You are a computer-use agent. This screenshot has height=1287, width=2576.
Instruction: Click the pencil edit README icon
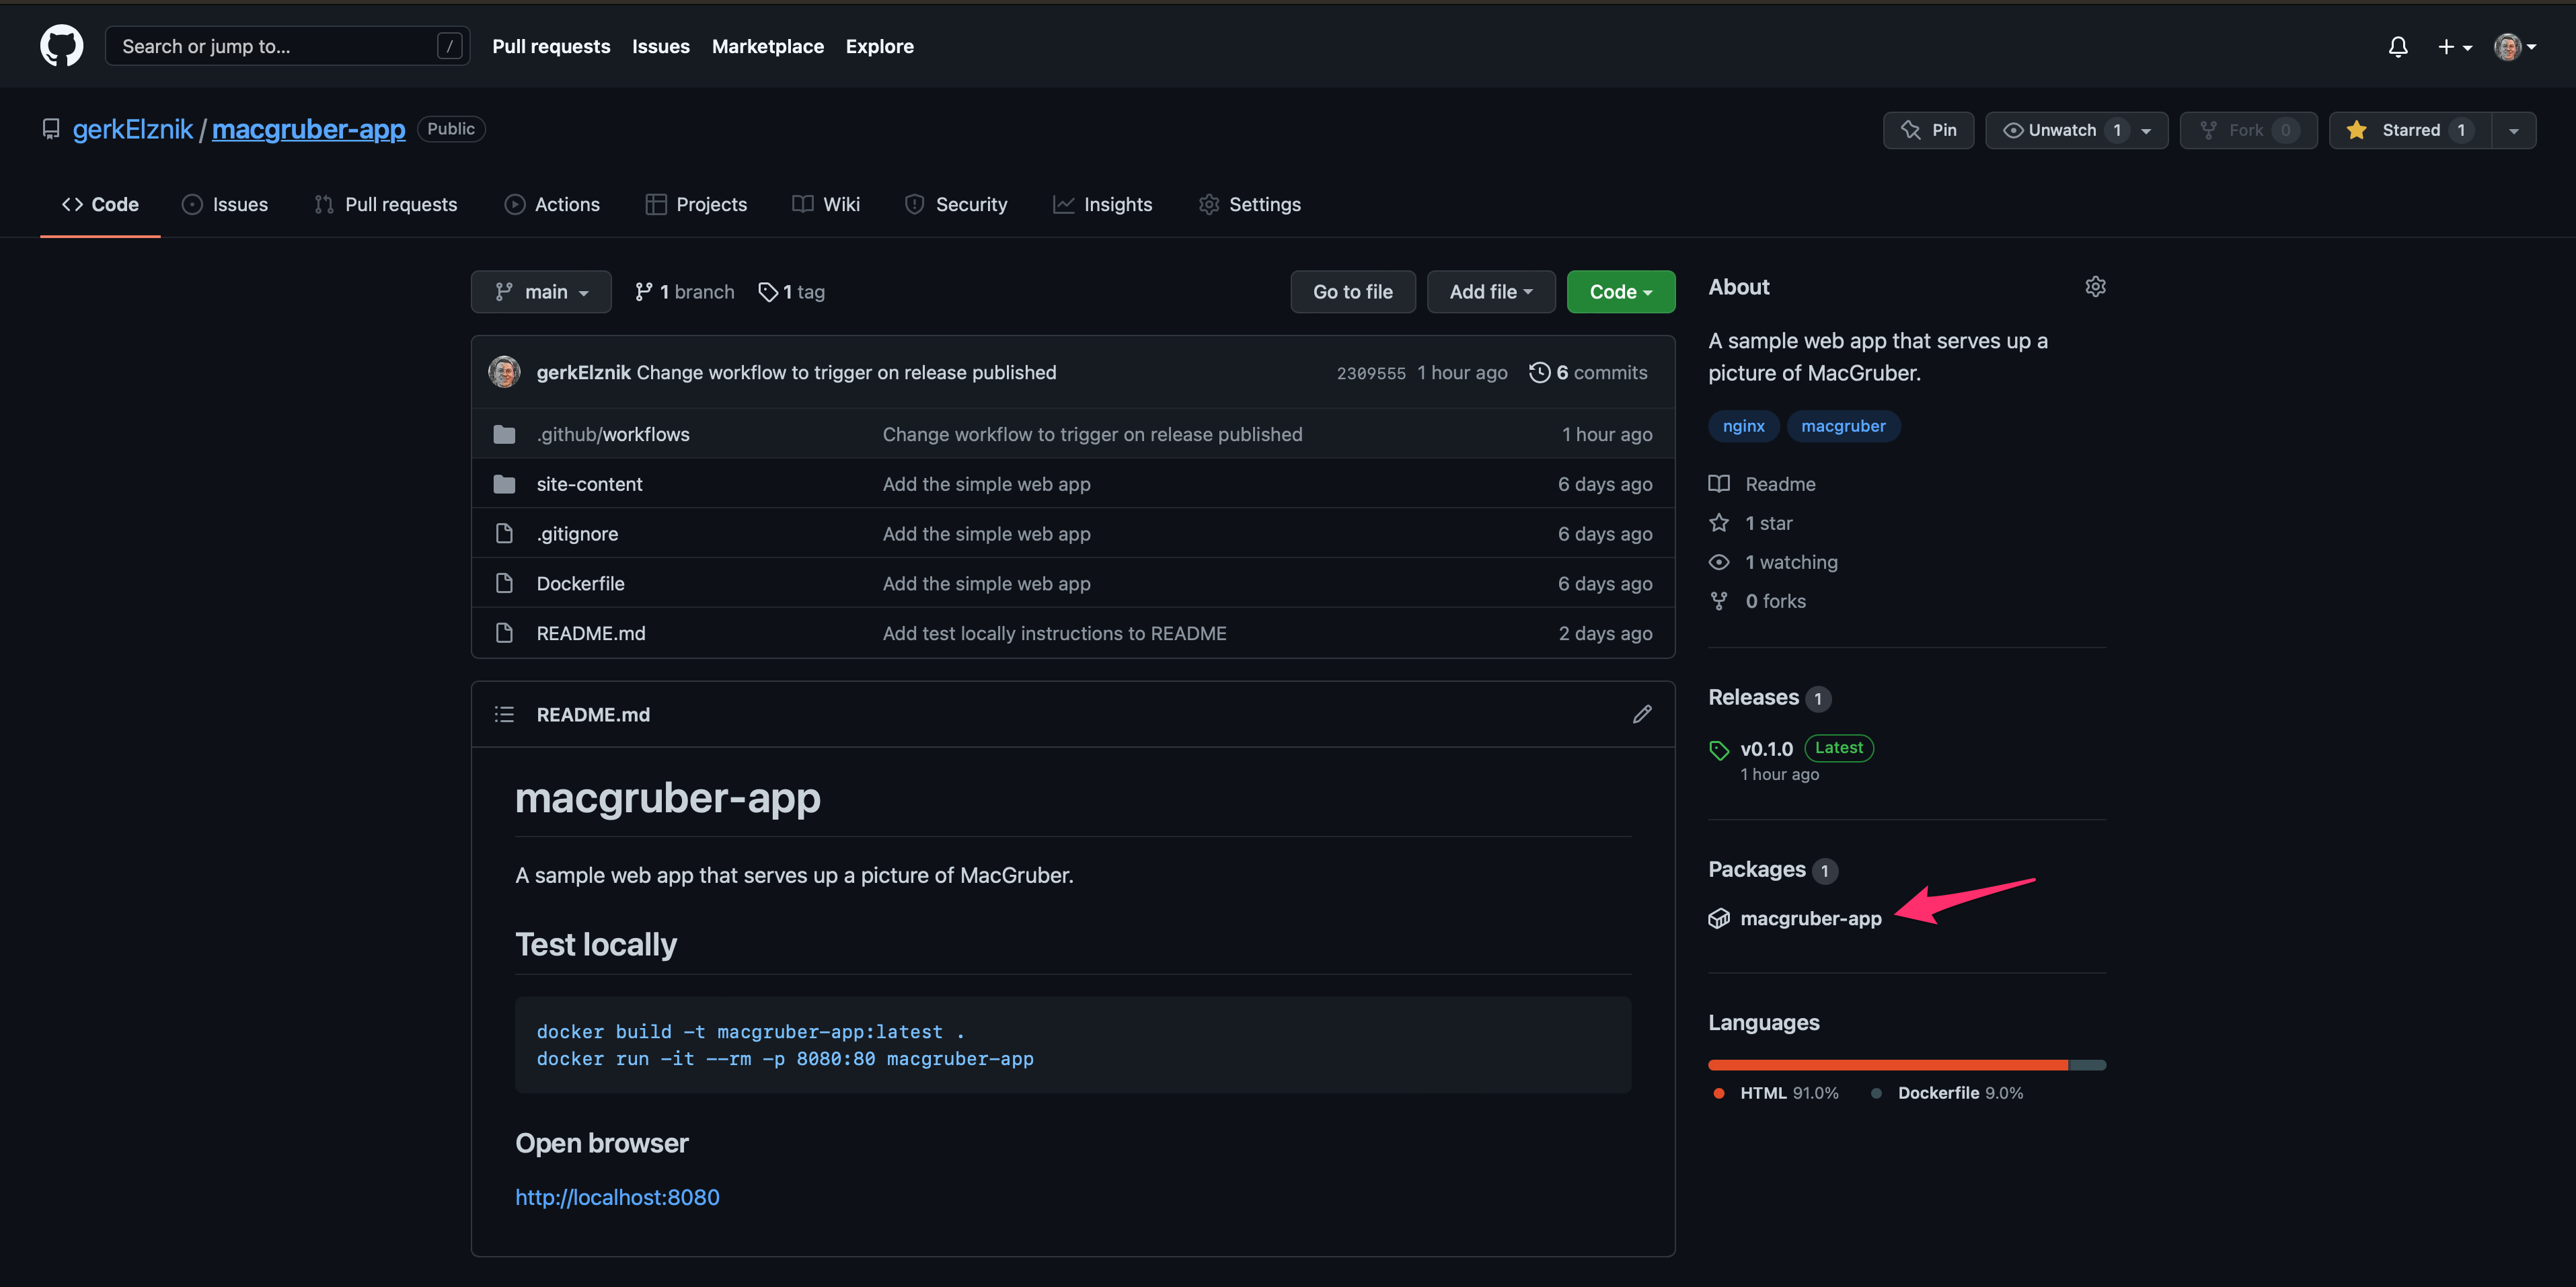[1642, 714]
